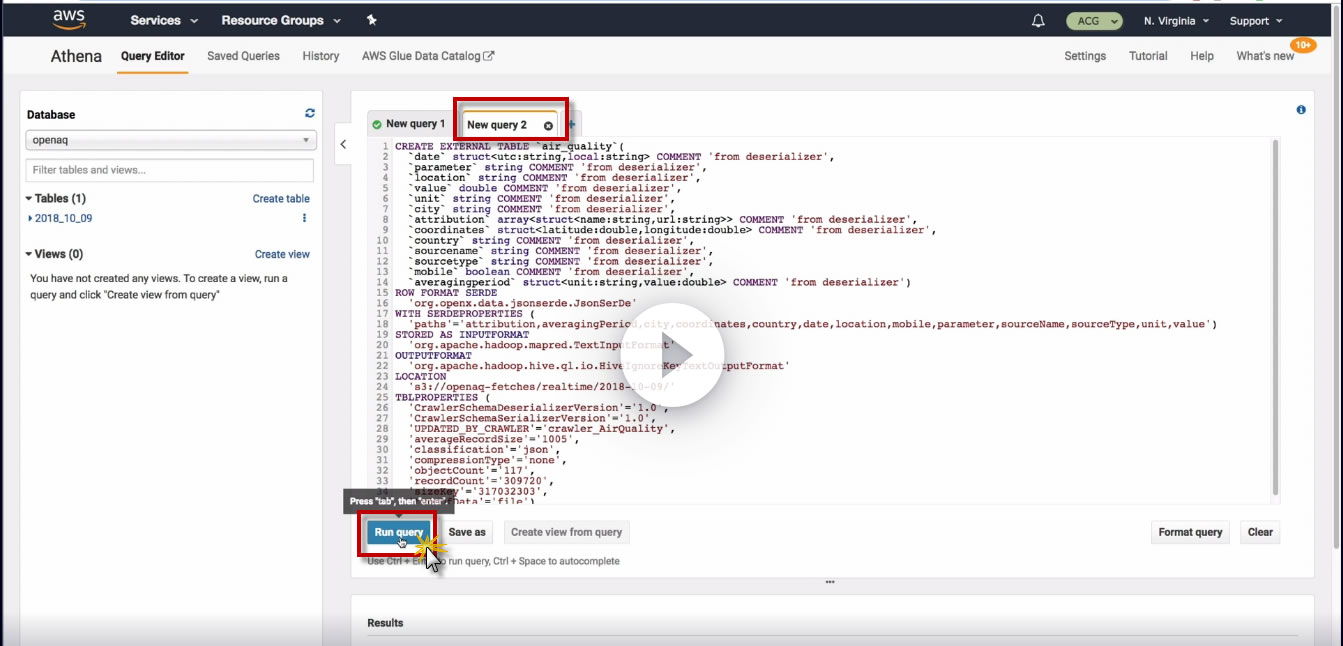The image size is (1343, 646).
Task: Add a new query tab
Action: point(572,125)
